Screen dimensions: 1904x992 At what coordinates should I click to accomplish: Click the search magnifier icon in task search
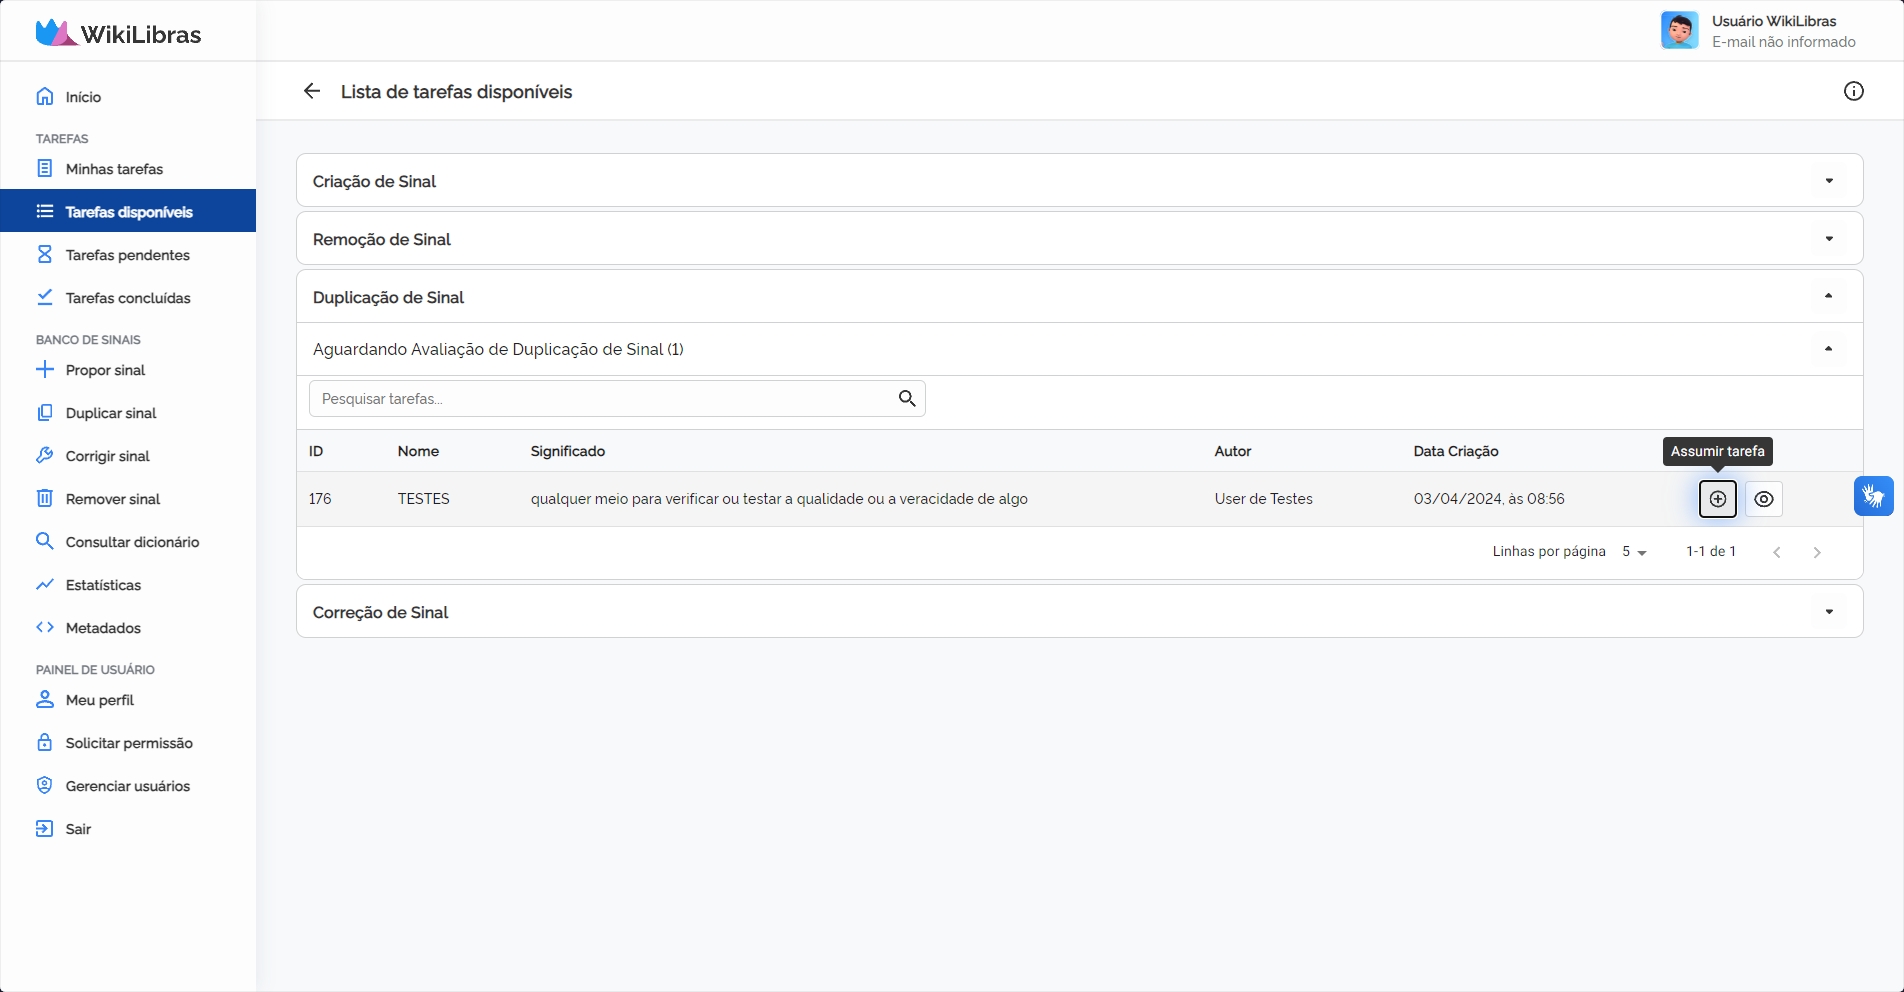(907, 399)
